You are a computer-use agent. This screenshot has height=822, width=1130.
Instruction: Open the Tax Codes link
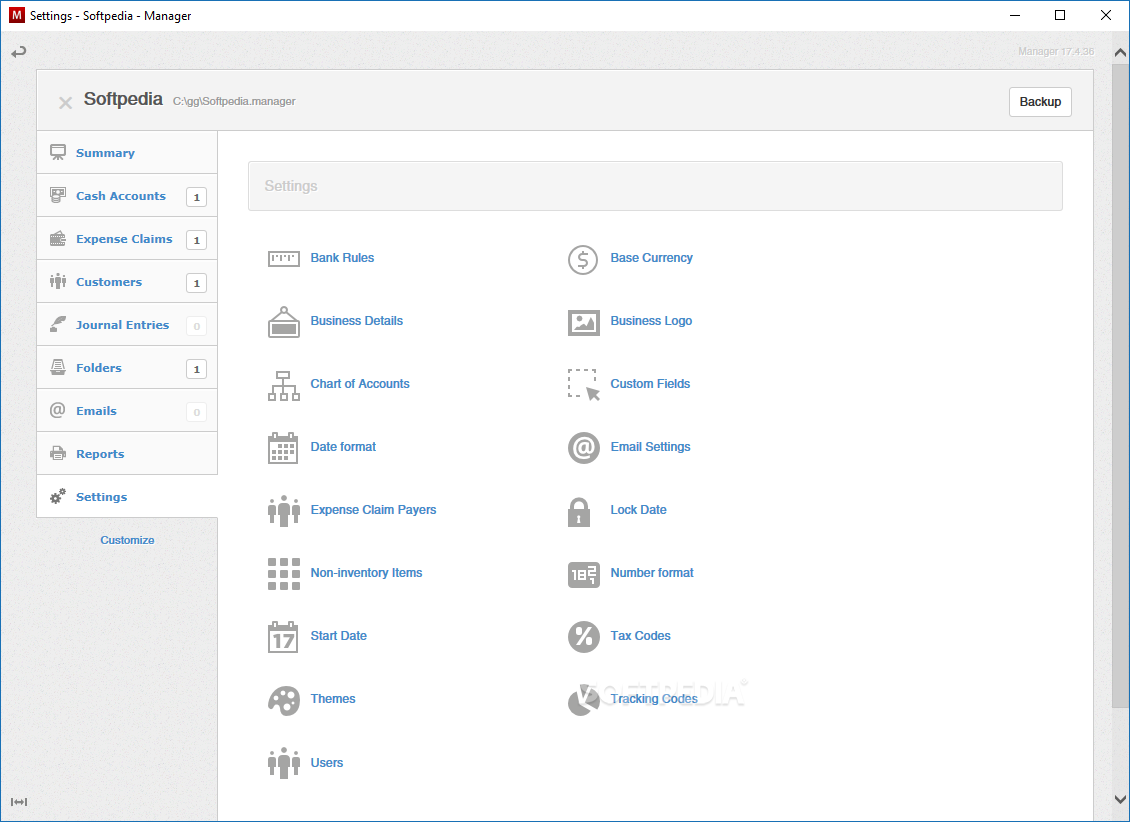(641, 635)
